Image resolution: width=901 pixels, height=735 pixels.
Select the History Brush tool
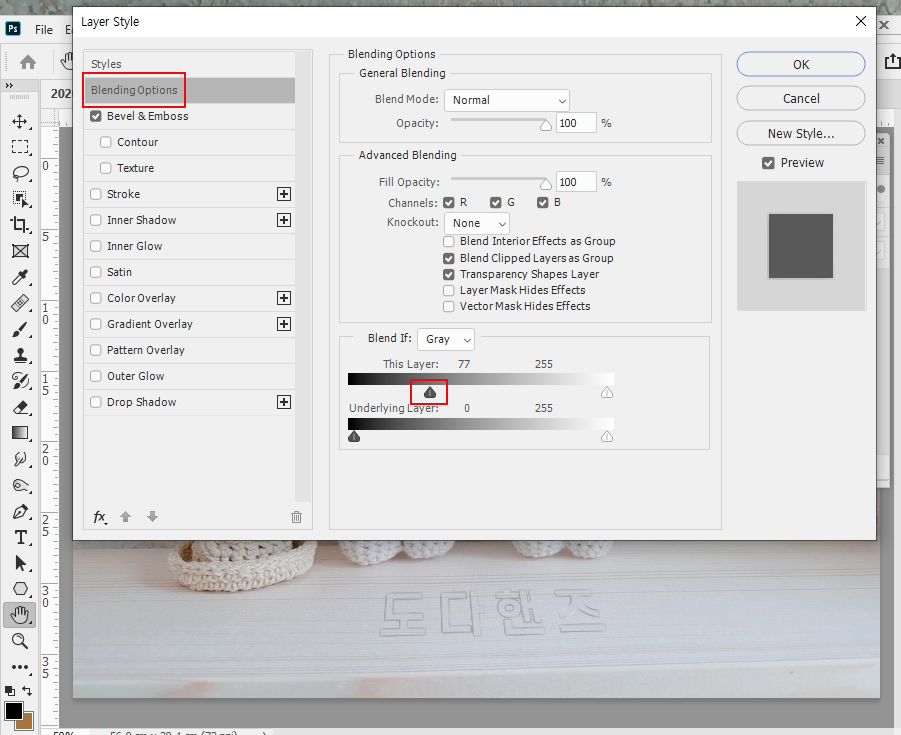point(20,381)
